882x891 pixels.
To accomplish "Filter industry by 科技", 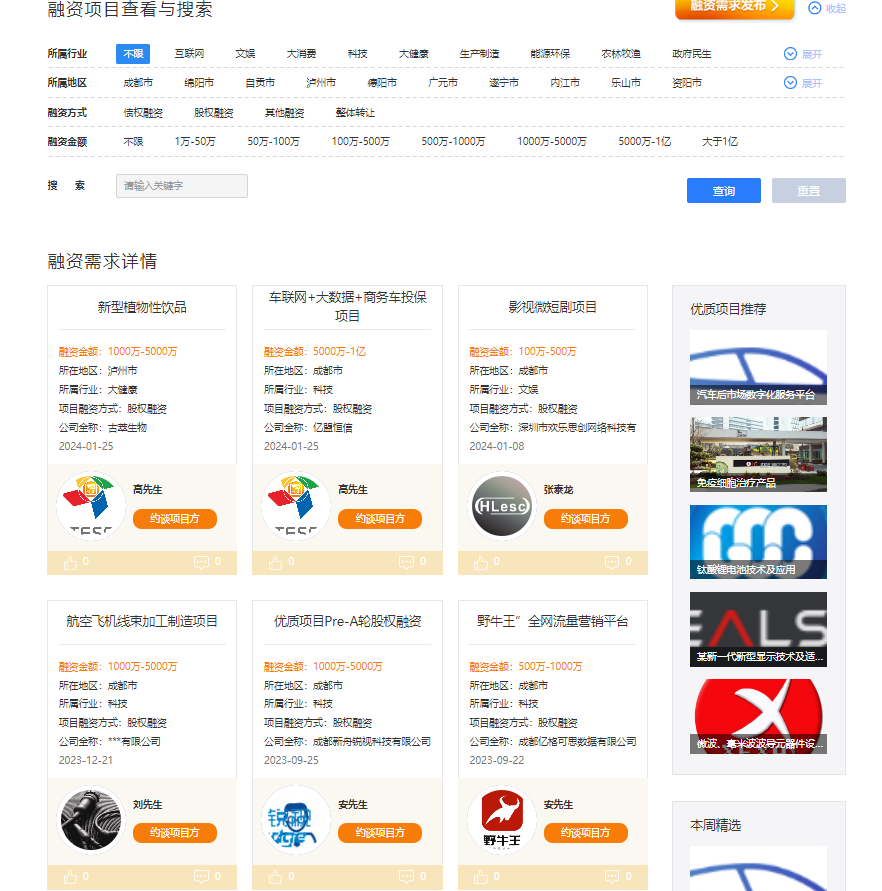I will (x=357, y=54).
